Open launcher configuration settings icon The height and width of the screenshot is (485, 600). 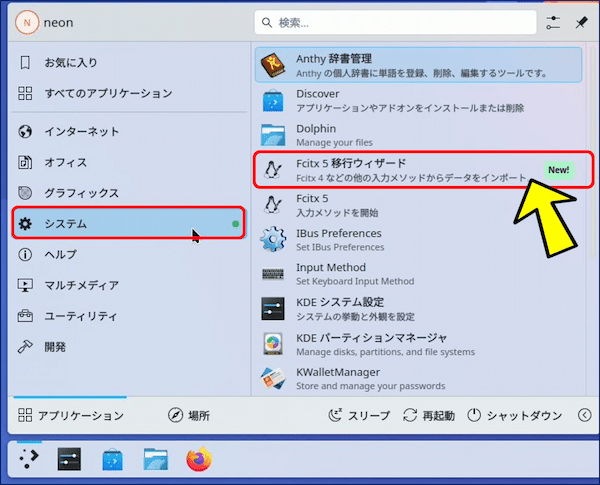click(x=554, y=22)
